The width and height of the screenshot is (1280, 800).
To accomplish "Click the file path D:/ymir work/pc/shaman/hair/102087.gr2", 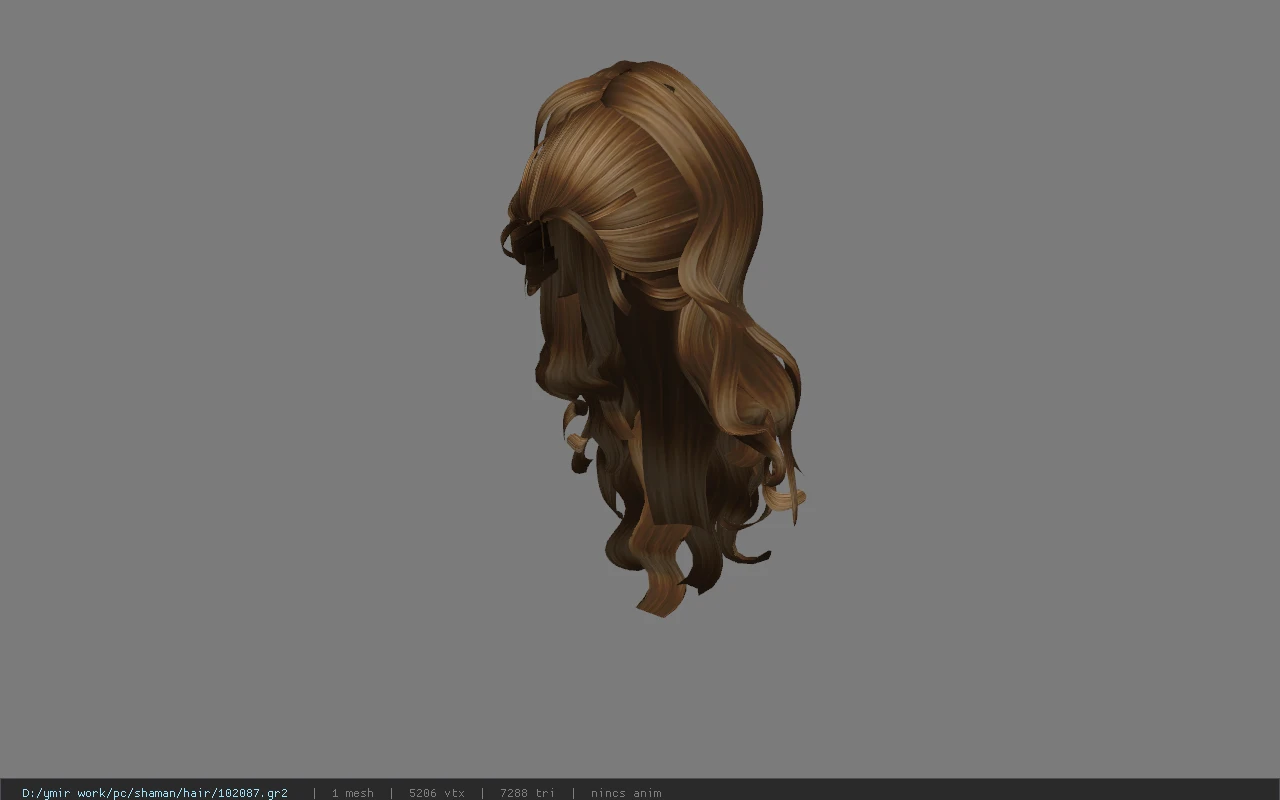I will (155, 793).
